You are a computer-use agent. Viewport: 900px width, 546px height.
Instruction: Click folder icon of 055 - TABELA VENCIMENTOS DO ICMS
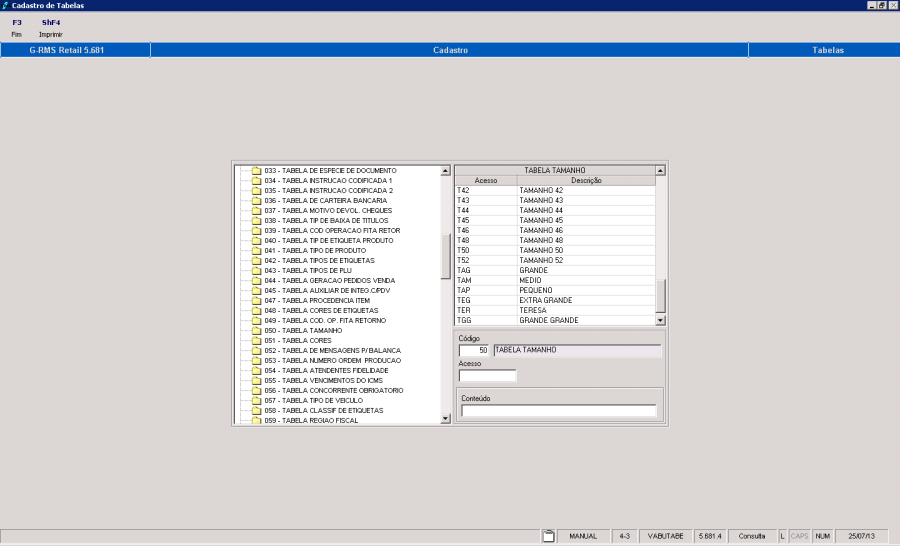click(256, 380)
